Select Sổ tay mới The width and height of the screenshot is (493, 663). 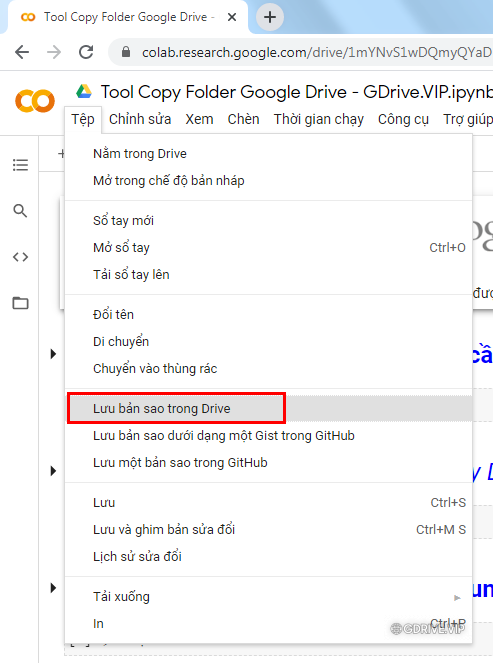pos(268,220)
